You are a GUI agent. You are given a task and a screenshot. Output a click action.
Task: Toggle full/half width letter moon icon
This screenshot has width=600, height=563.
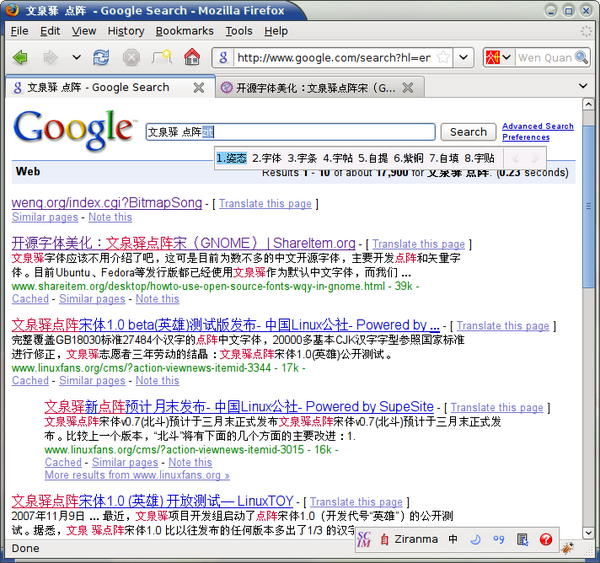coord(476,540)
